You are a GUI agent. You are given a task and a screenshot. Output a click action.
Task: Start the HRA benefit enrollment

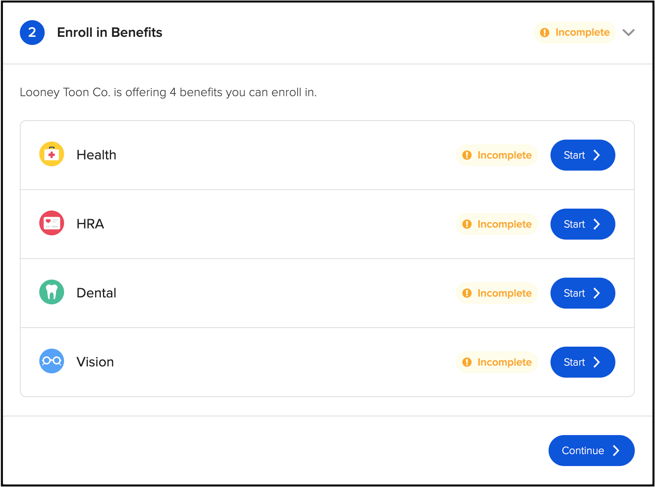pyautogui.click(x=582, y=224)
